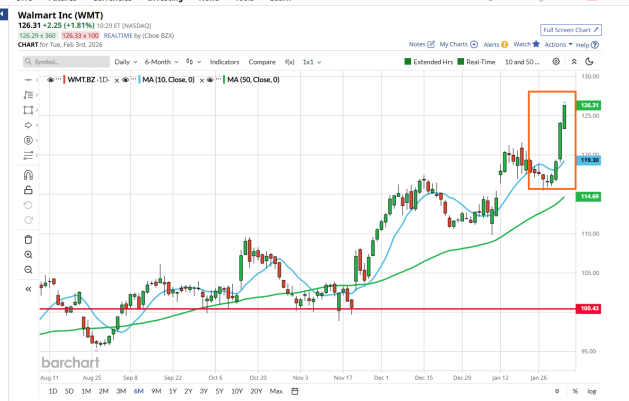Click the Compare button
Image resolution: width=629 pixels, height=401 pixels.
click(262, 62)
